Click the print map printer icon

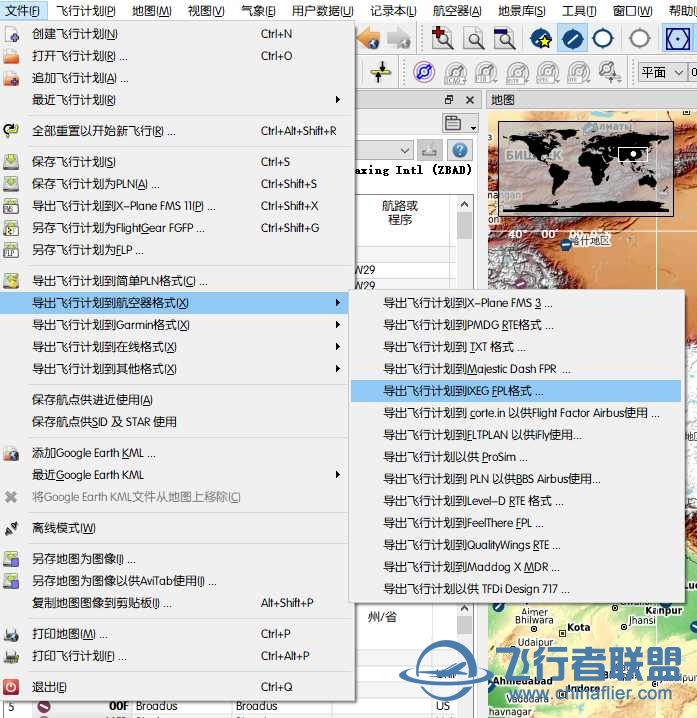pyautogui.click(x=11, y=634)
